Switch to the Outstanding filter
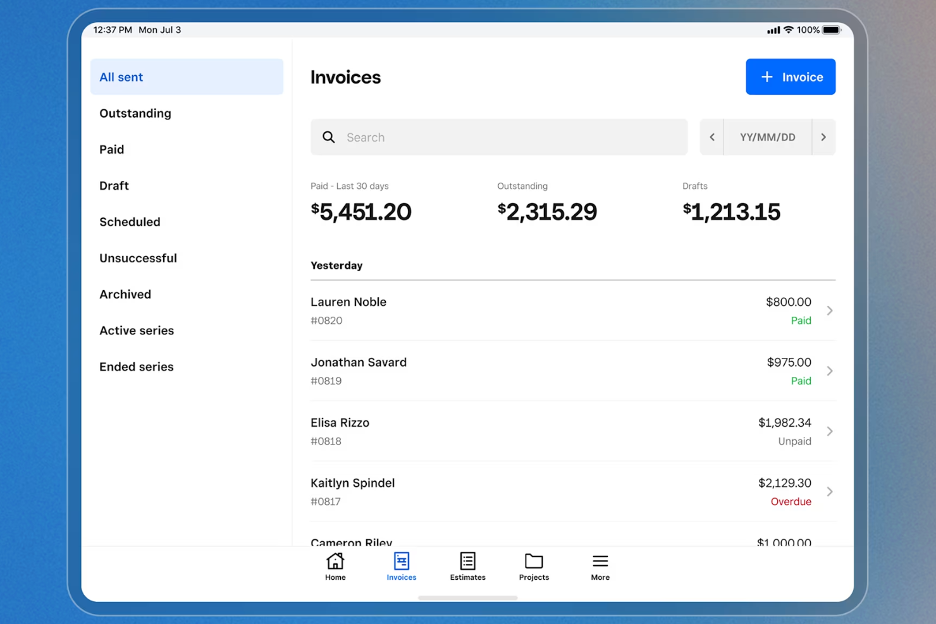The height and width of the screenshot is (624, 936). [135, 113]
